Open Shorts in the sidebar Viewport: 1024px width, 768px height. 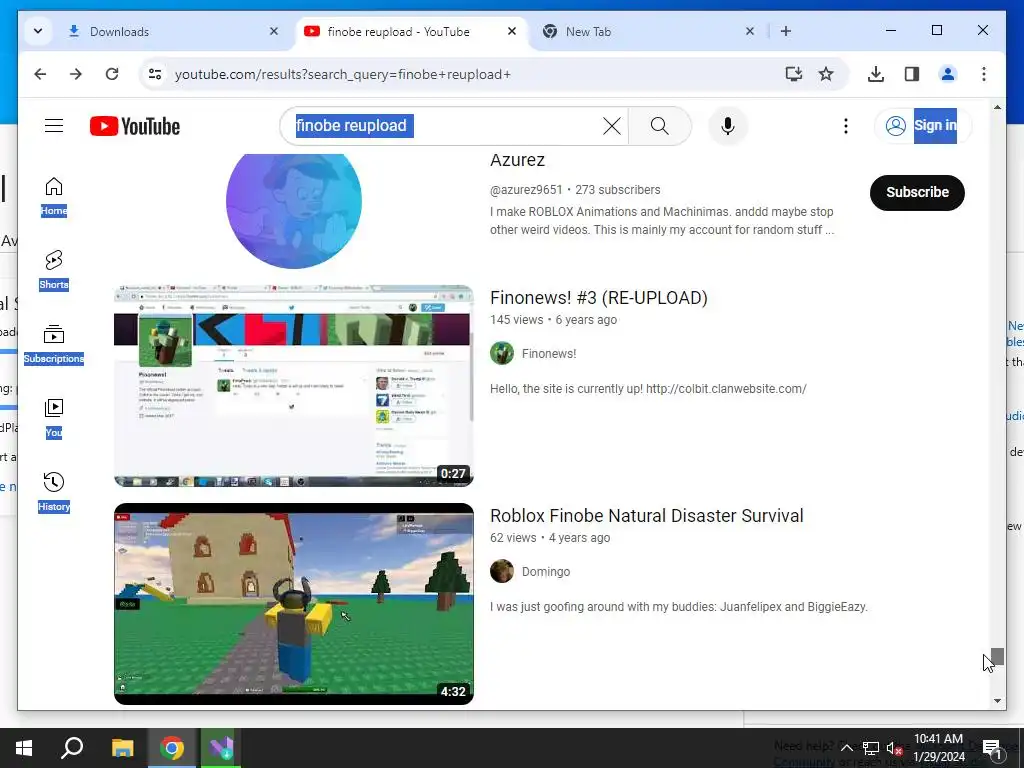tap(54, 270)
